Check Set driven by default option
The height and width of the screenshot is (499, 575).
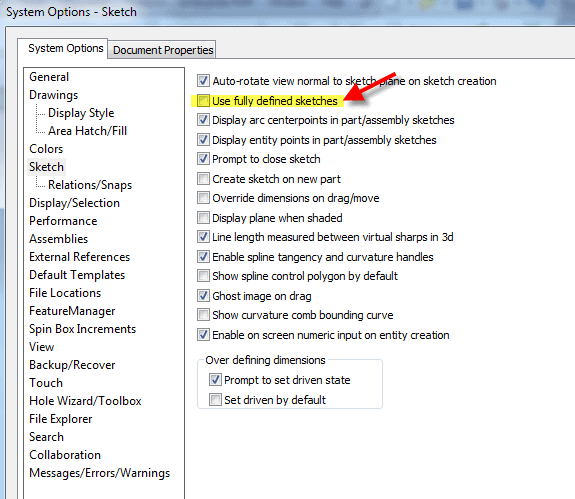(x=215, y=400)
